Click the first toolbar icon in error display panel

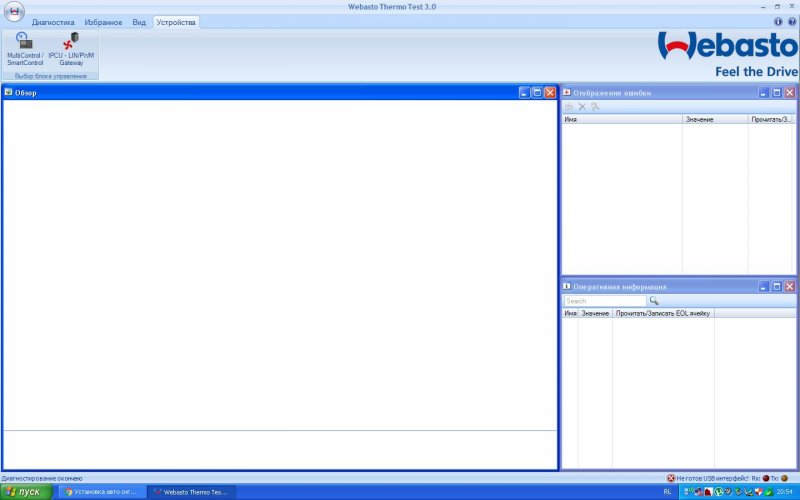click(568, 107)
